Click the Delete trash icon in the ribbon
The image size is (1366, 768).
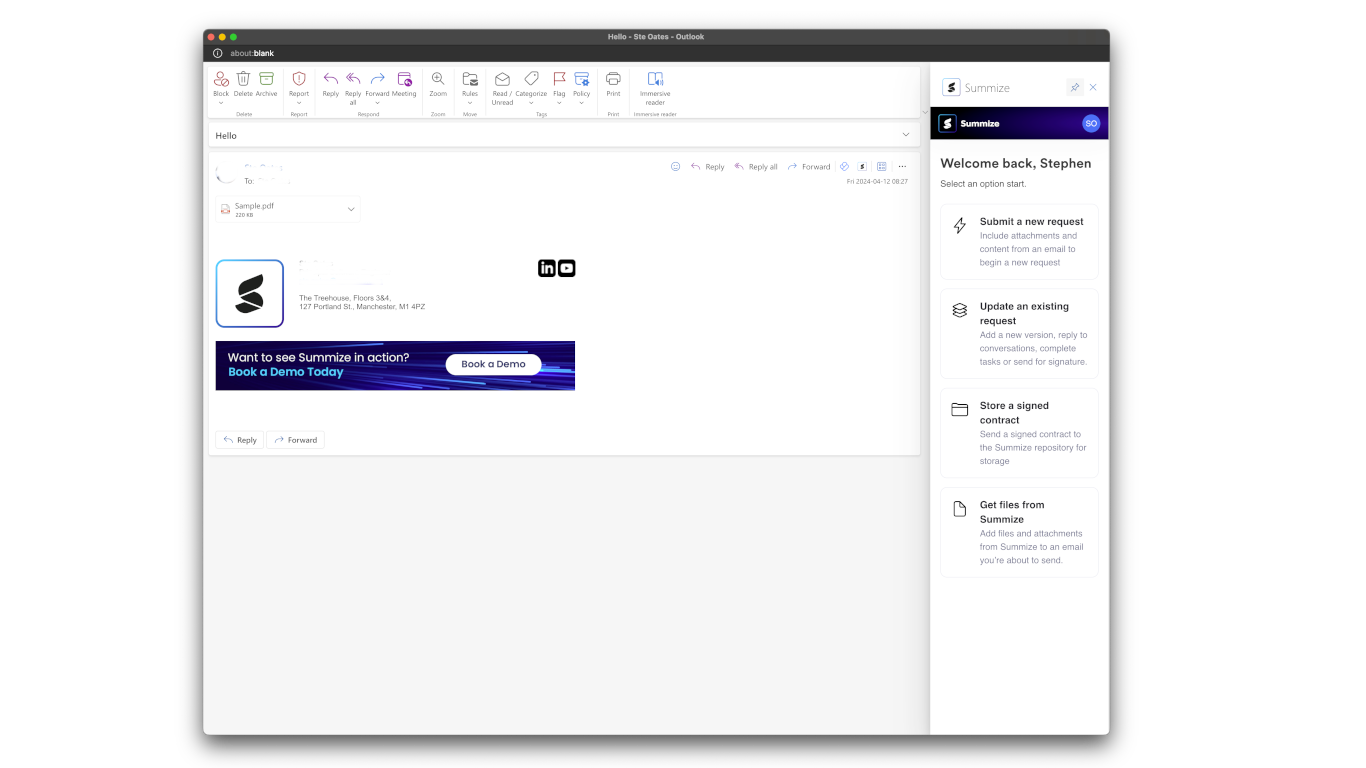(243, 79)
